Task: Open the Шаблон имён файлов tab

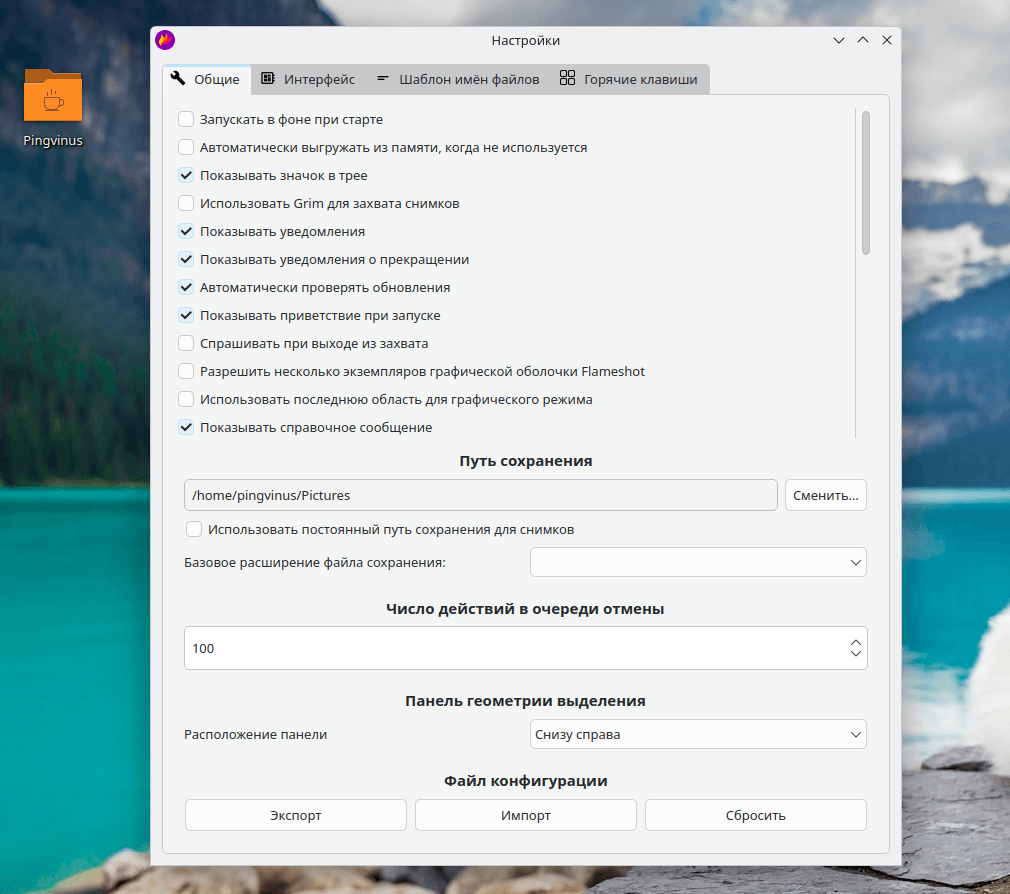Action: (468, 79)
